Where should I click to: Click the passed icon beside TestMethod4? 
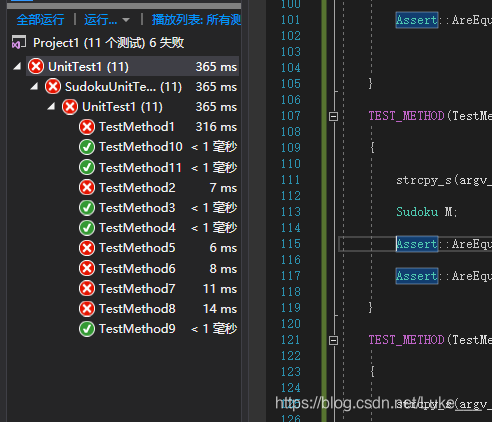click(87, 228)
